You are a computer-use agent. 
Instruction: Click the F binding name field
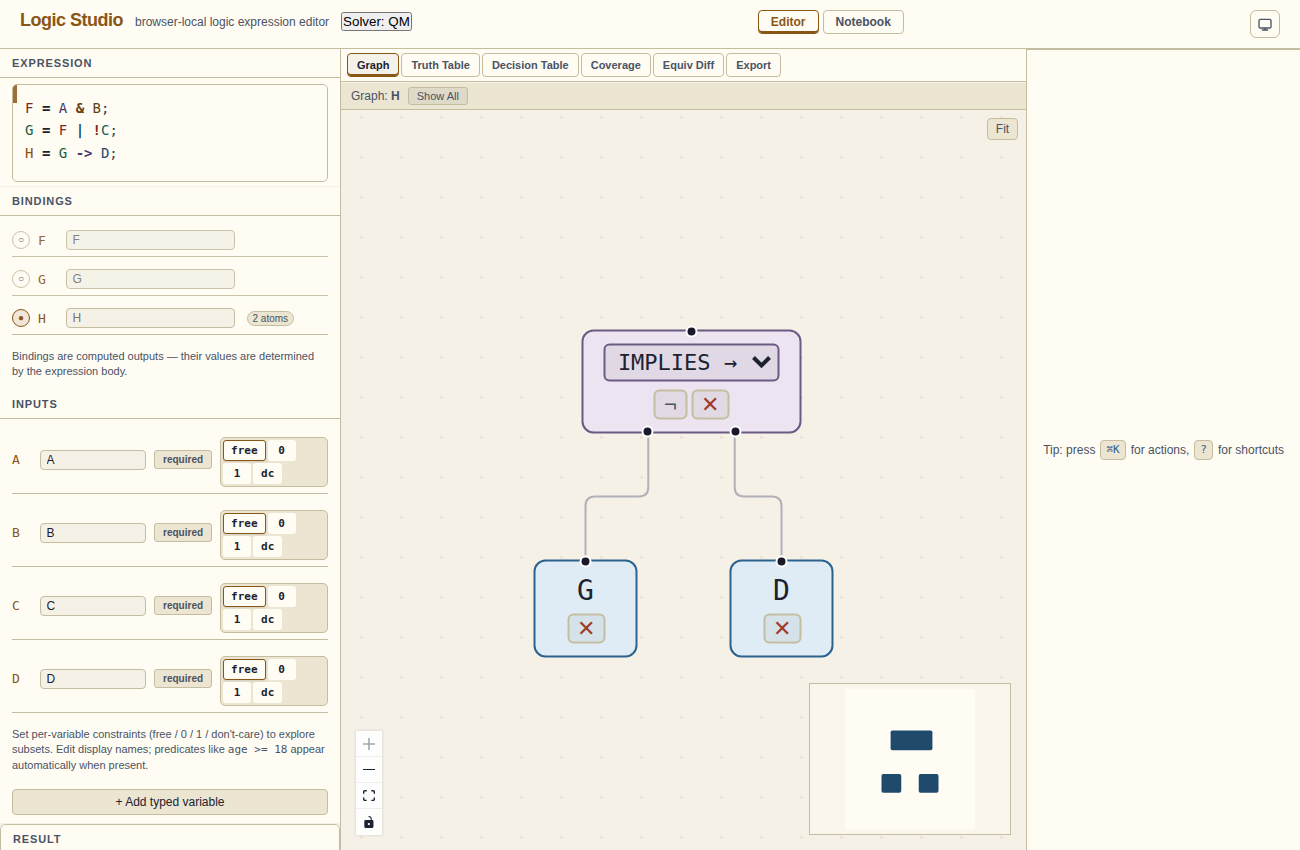tap(150, 240)
